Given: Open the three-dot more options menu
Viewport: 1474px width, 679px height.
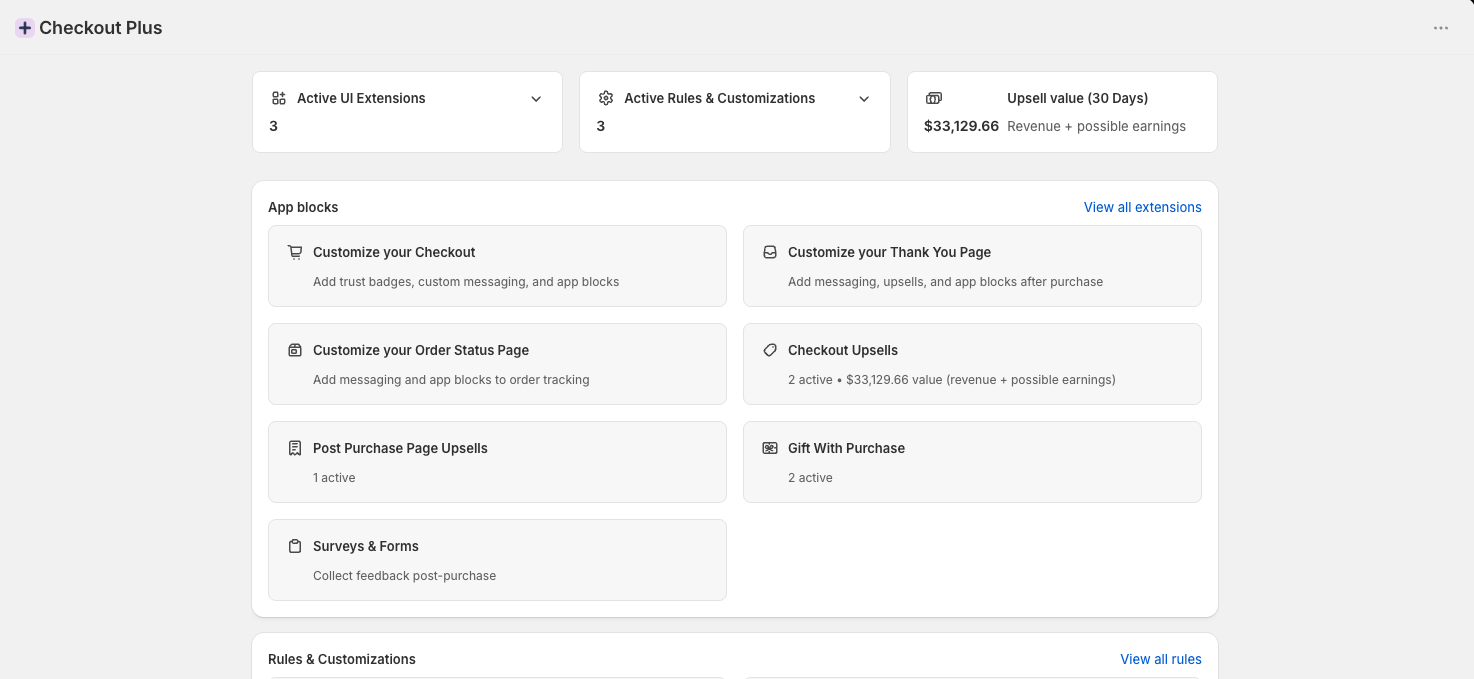Looking at the screenshot, I should 1441,28.
